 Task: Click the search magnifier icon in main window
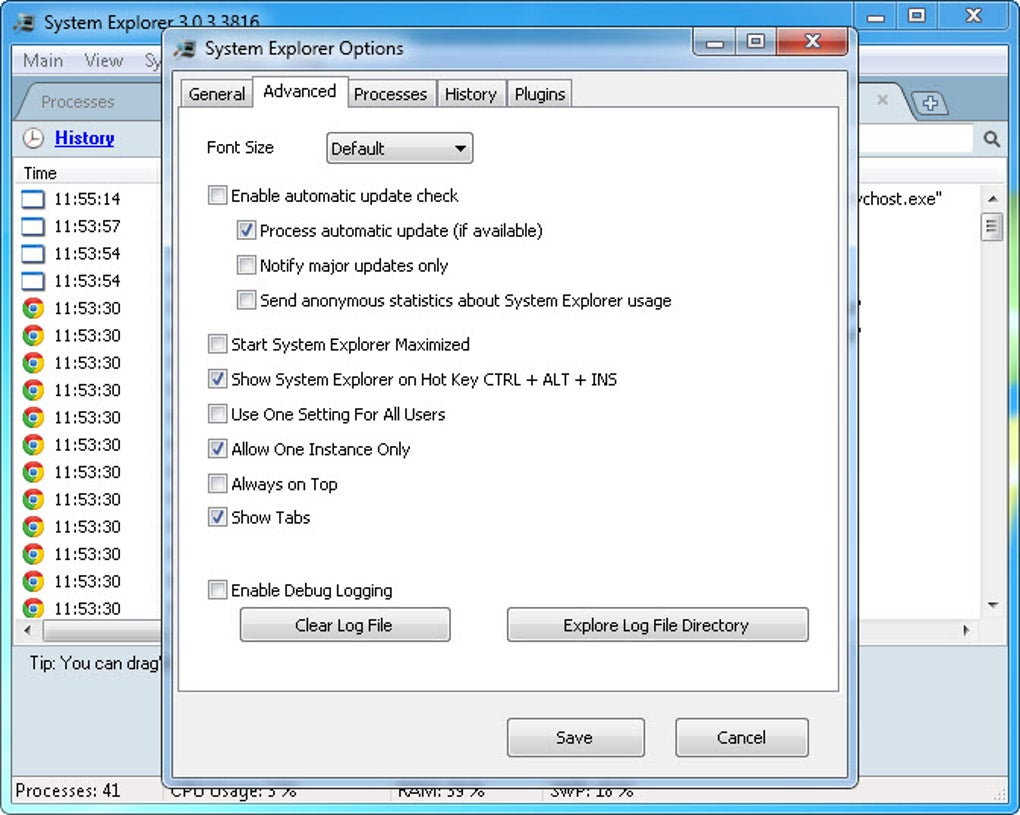[991, 139]
